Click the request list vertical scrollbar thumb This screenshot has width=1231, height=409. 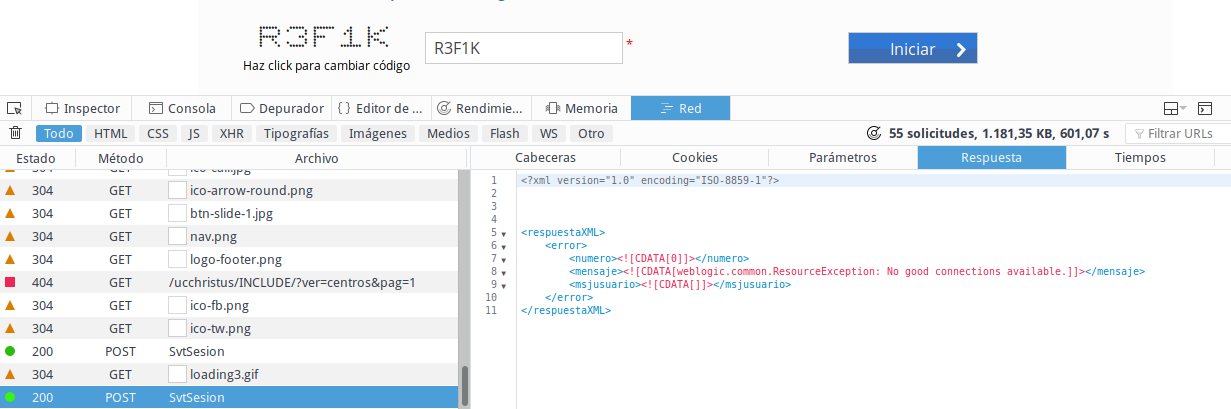pyautogui.click(x=463, y=385)
